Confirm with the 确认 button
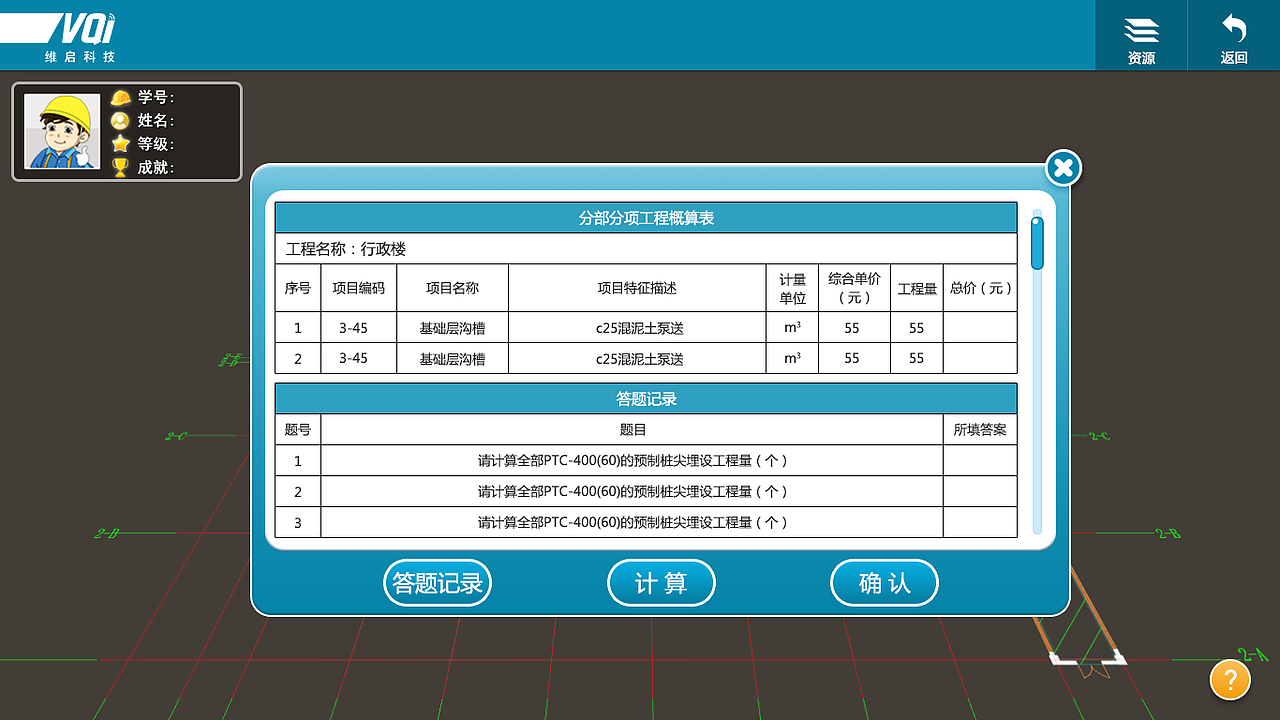The image size is (1280, 720). pos(884,583)
